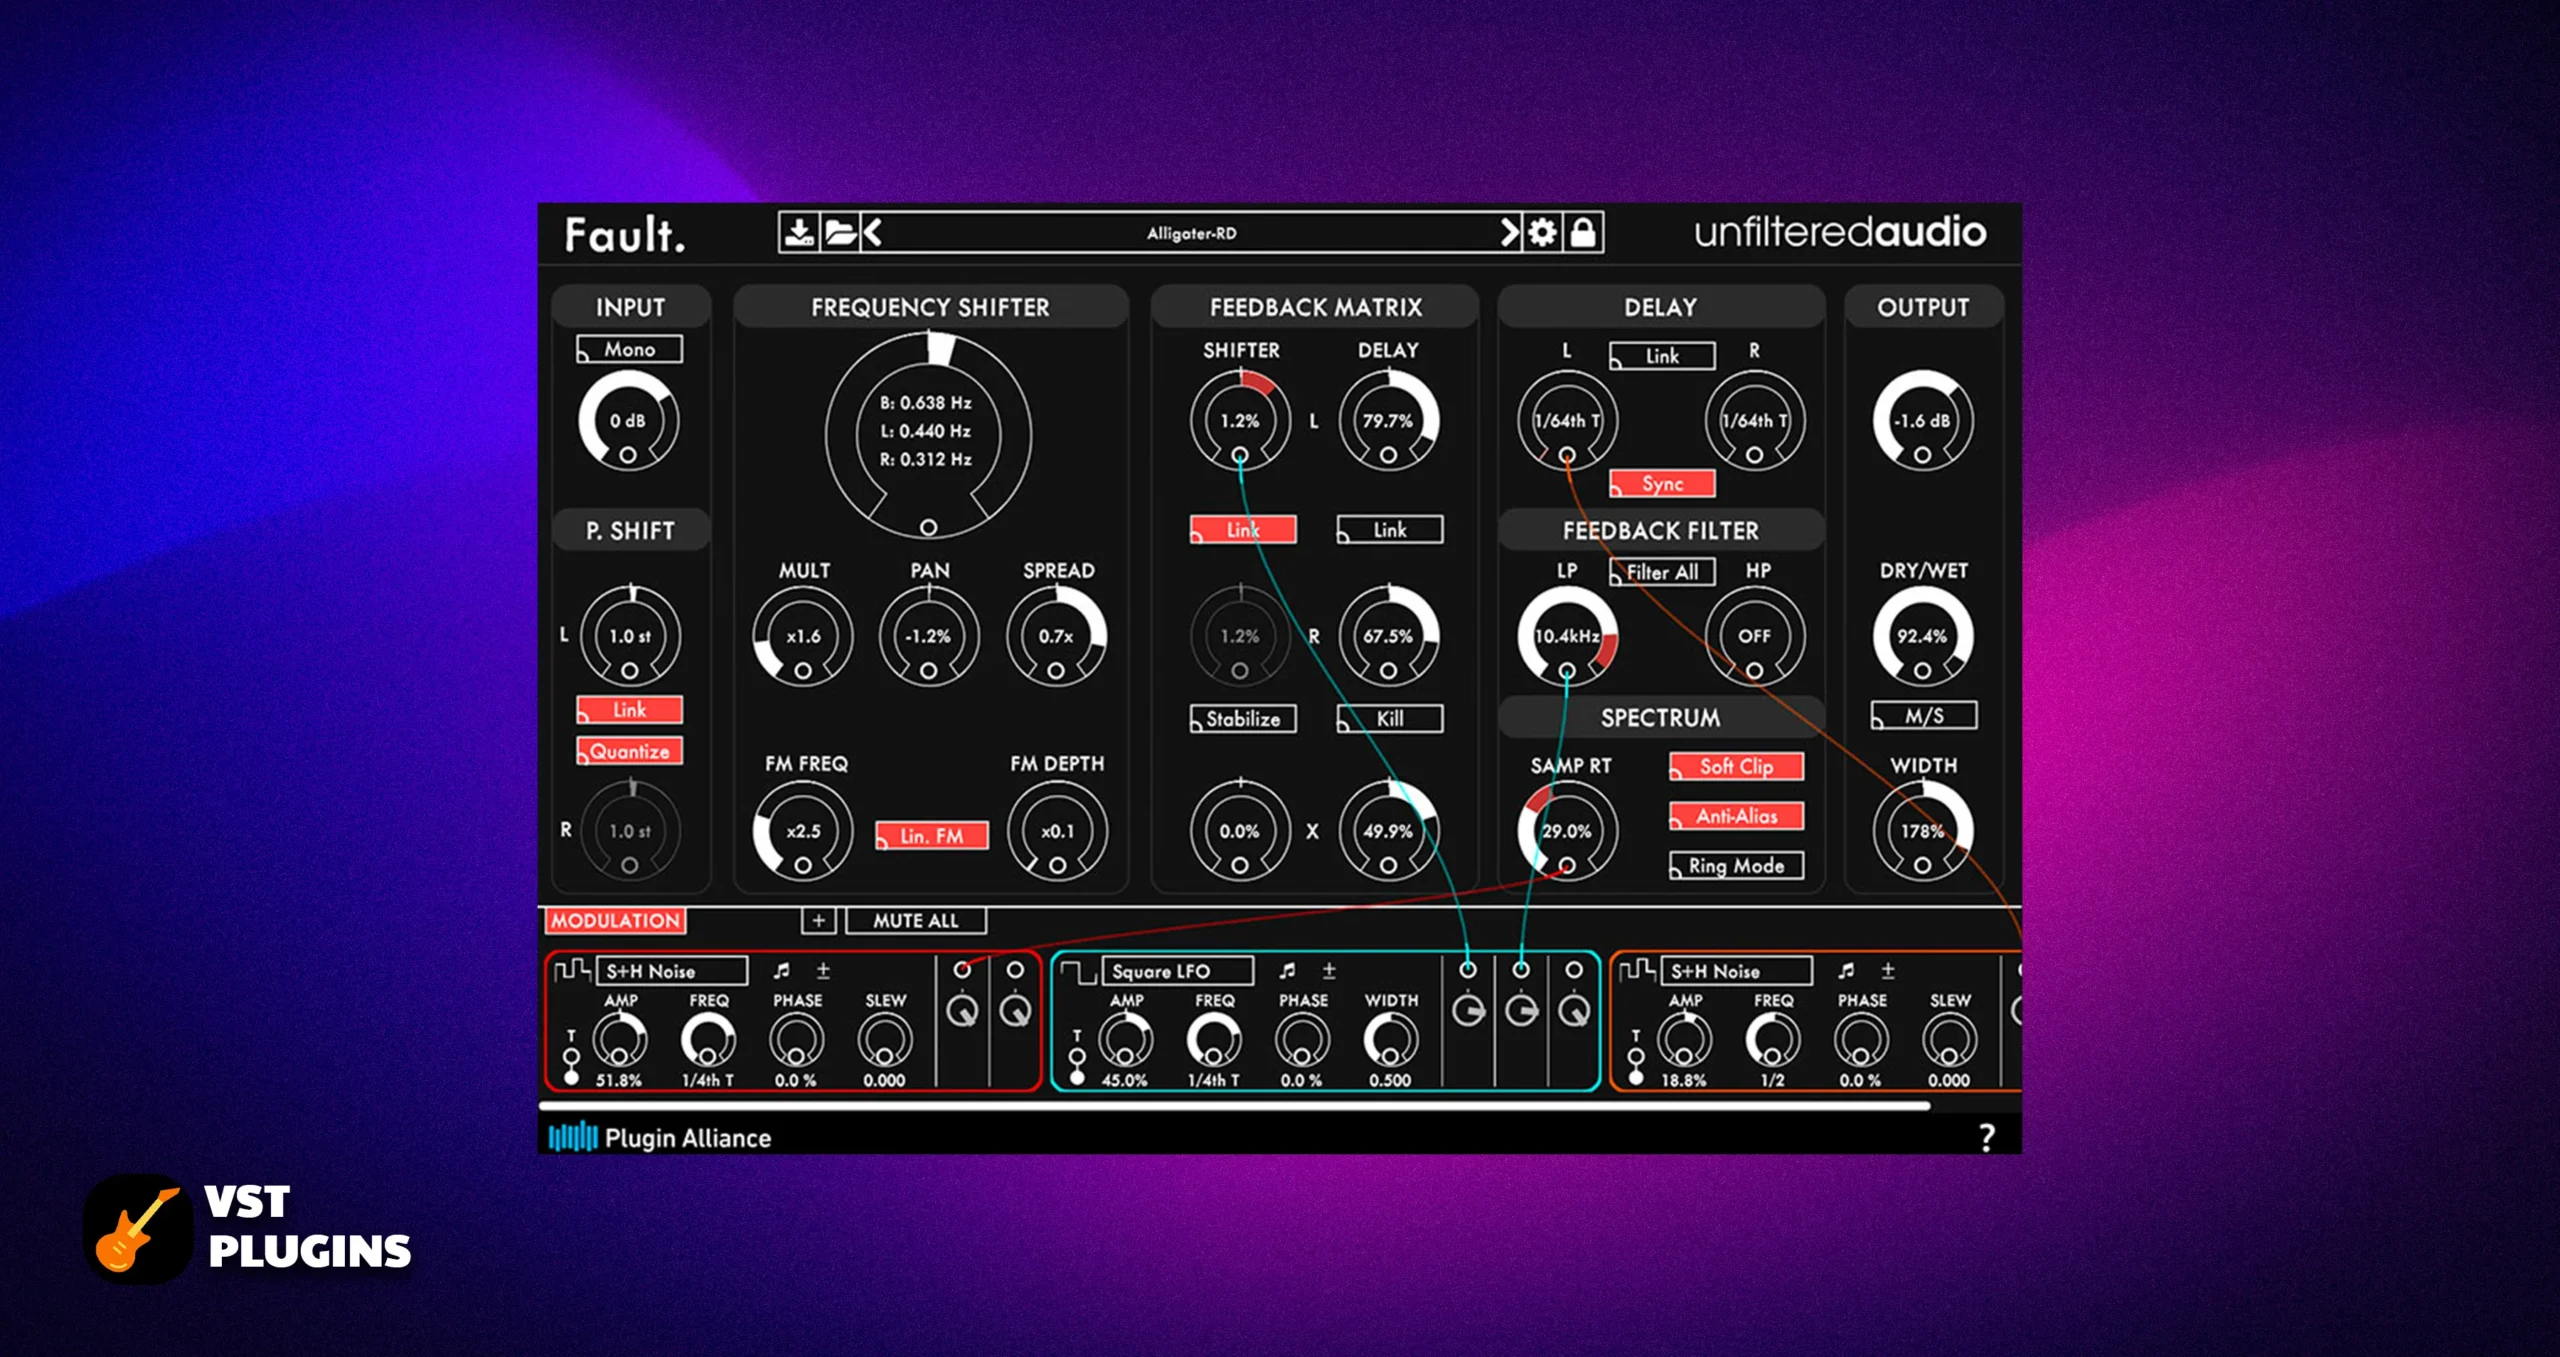Click the PAN knob showing -1.2%
The image size is (2560, 1357).
click(929, 636)
